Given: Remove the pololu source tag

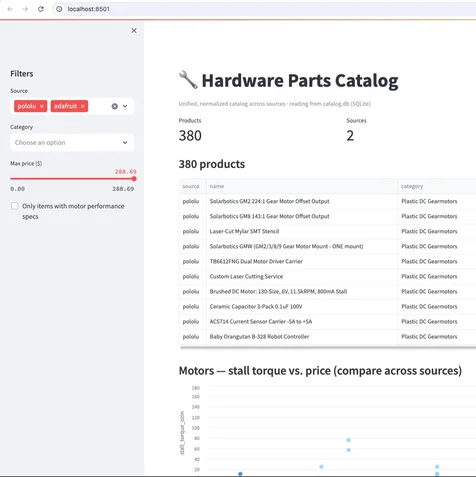Looking at the screenshot, I should pos(42,106).
